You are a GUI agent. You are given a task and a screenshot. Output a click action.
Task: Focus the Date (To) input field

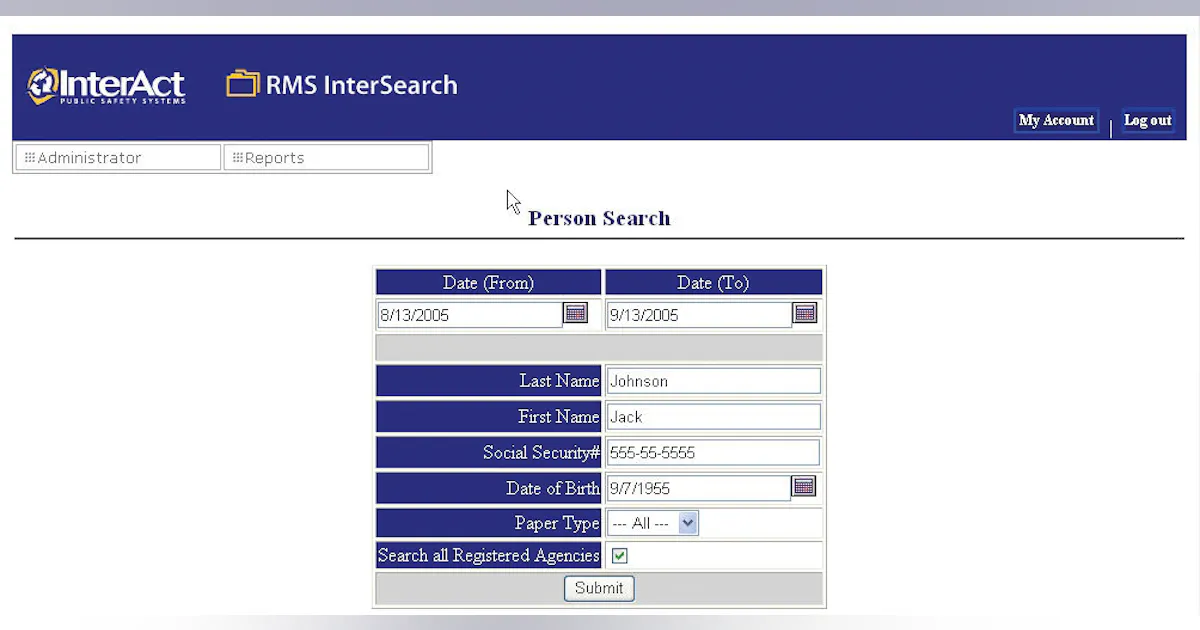pyautogui.click(x=699, y=315)
